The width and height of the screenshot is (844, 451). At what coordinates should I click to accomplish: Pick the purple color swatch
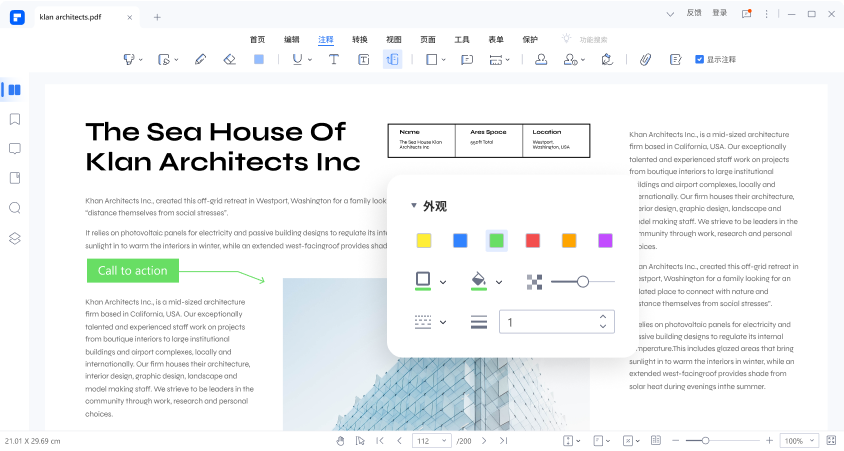[x=605, y=240]
